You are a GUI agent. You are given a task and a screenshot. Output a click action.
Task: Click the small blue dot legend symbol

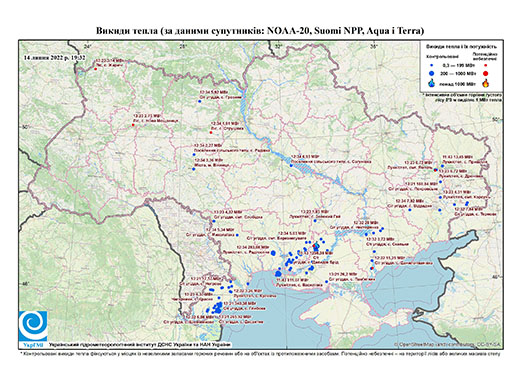click(432, 65)
